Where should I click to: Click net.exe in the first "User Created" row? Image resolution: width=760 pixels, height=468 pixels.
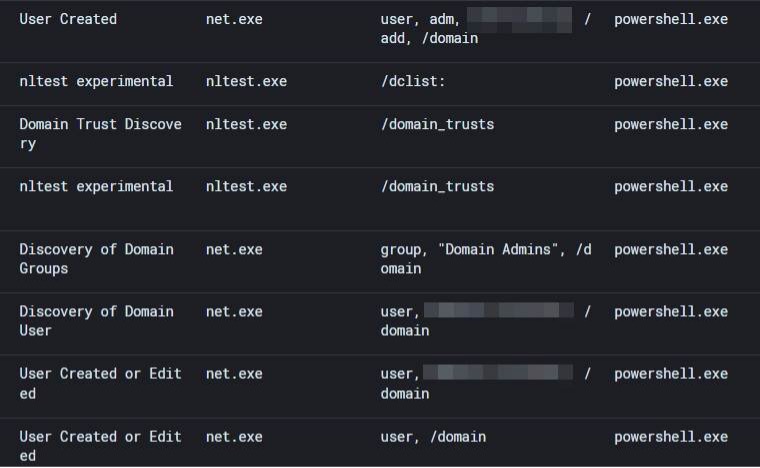coord(234,19)
